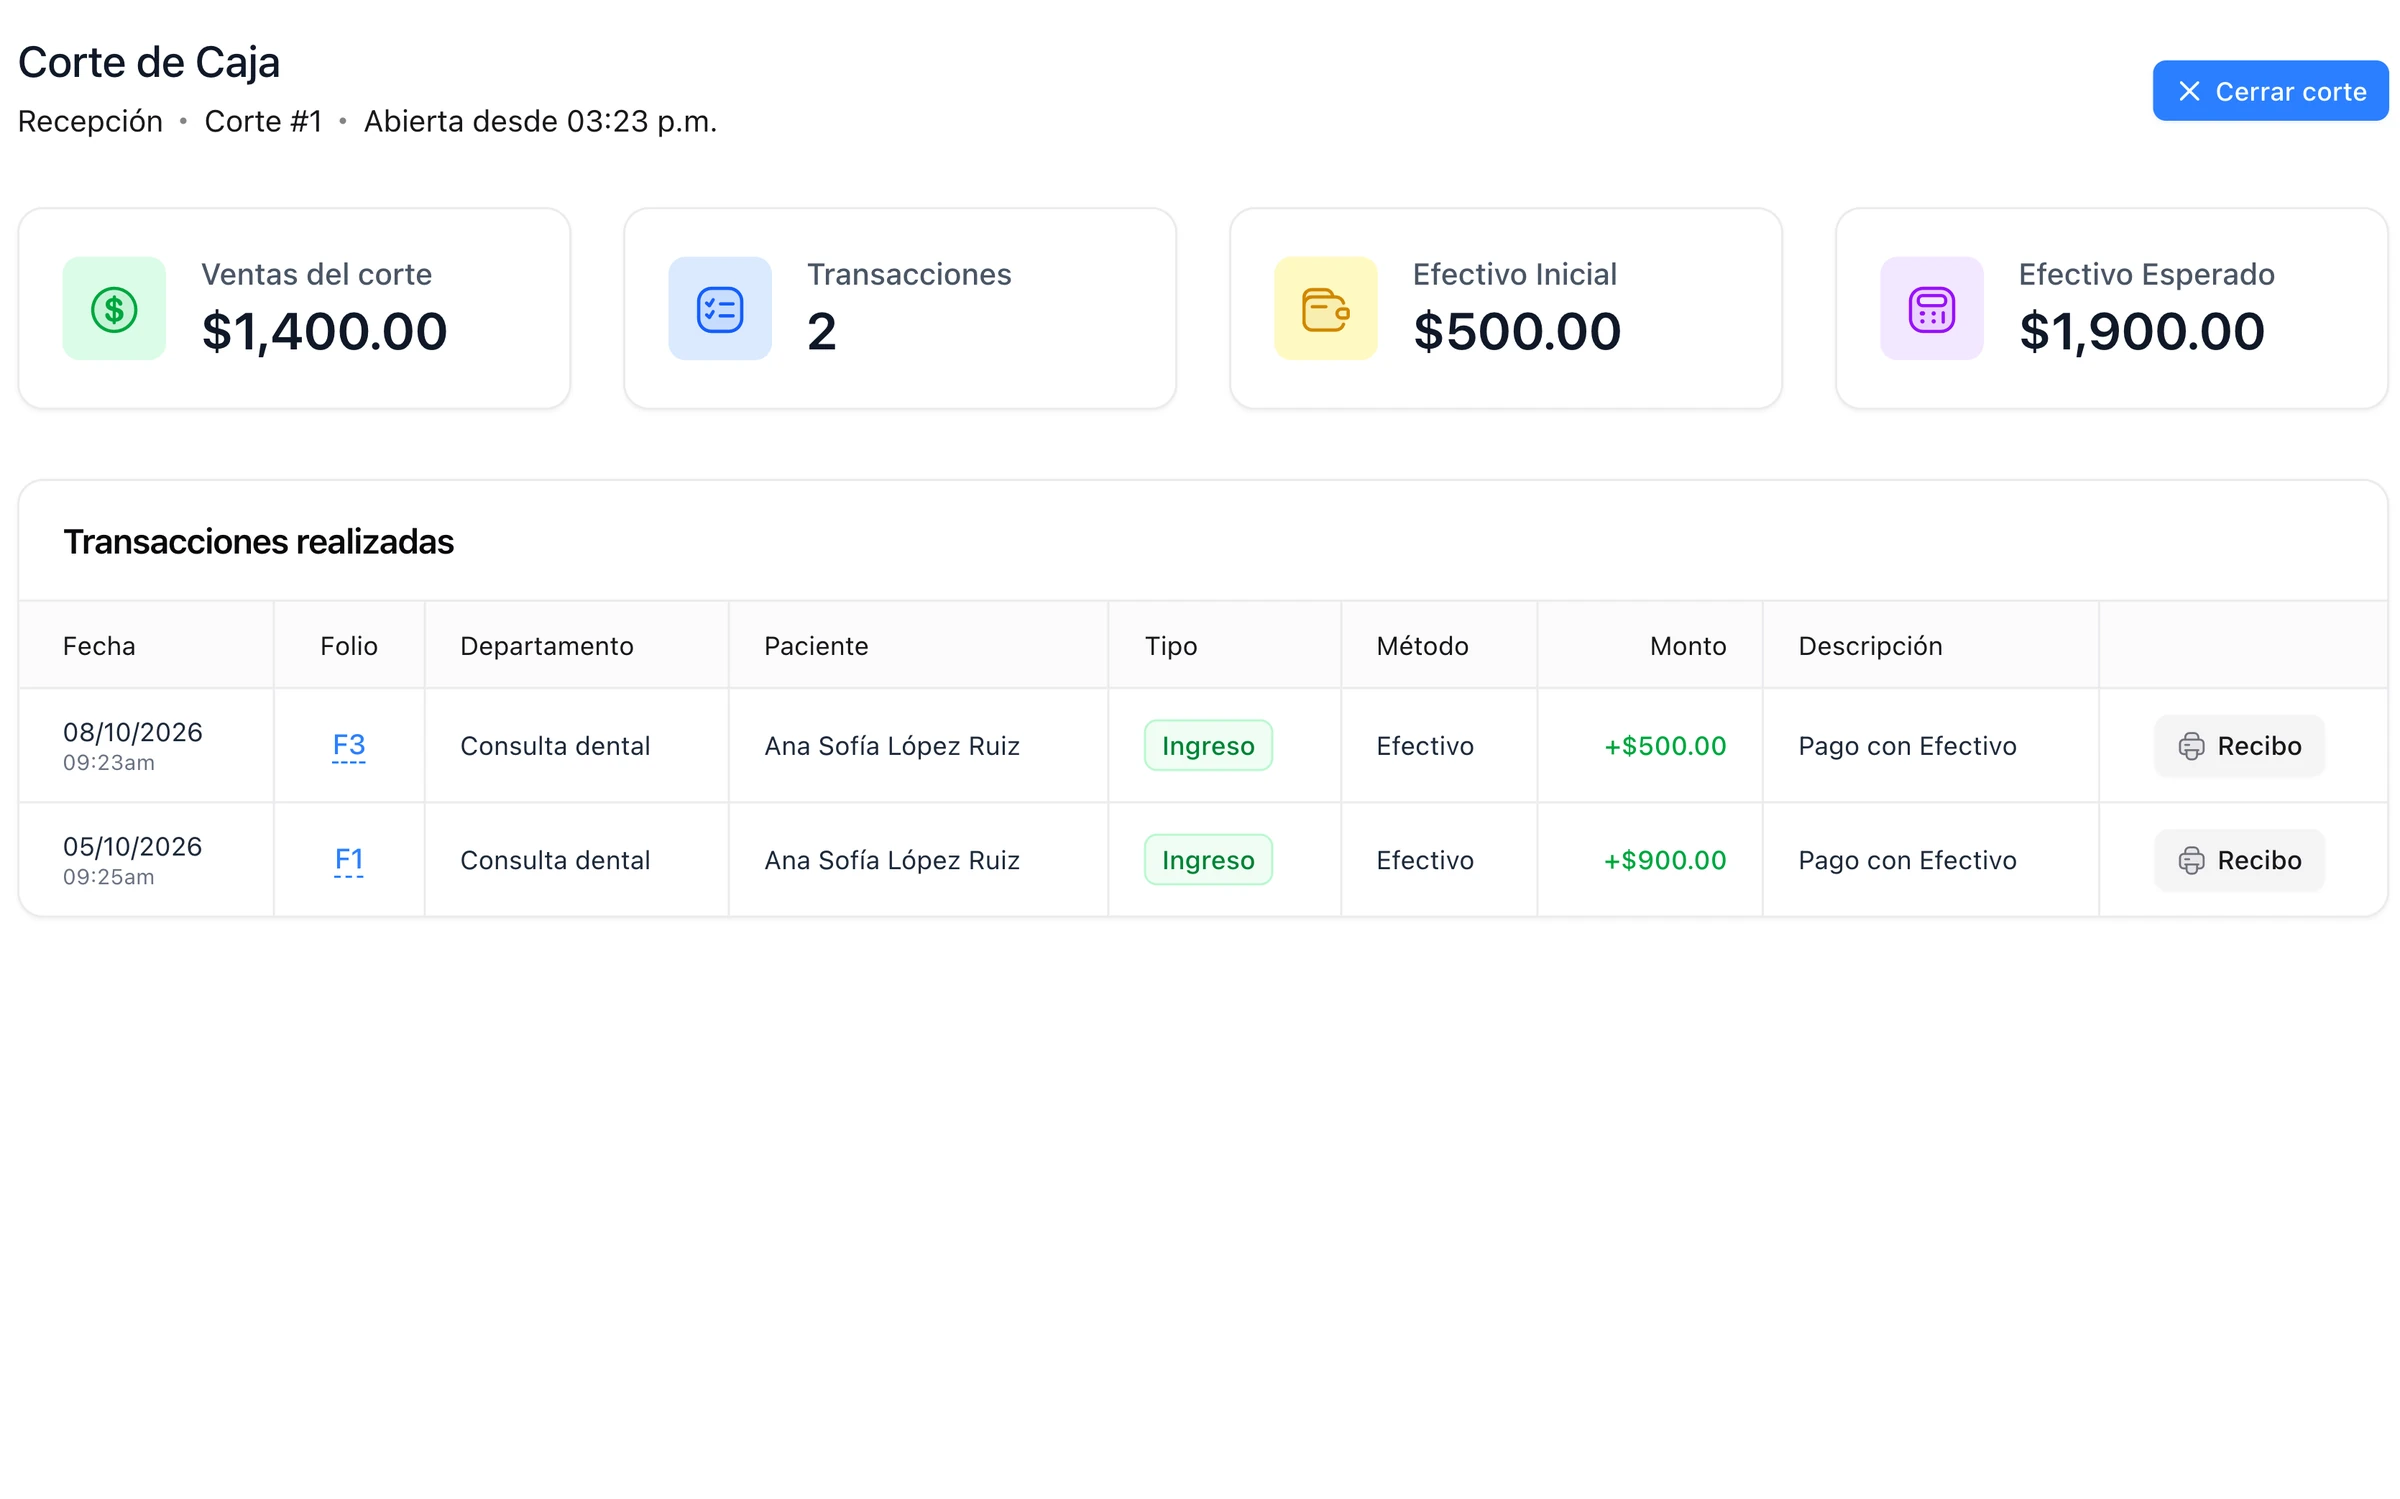Click the green dollar Ventas del corte icon
The height and width of the screenshot is (1499, 2400).
[x=114, y=309]
